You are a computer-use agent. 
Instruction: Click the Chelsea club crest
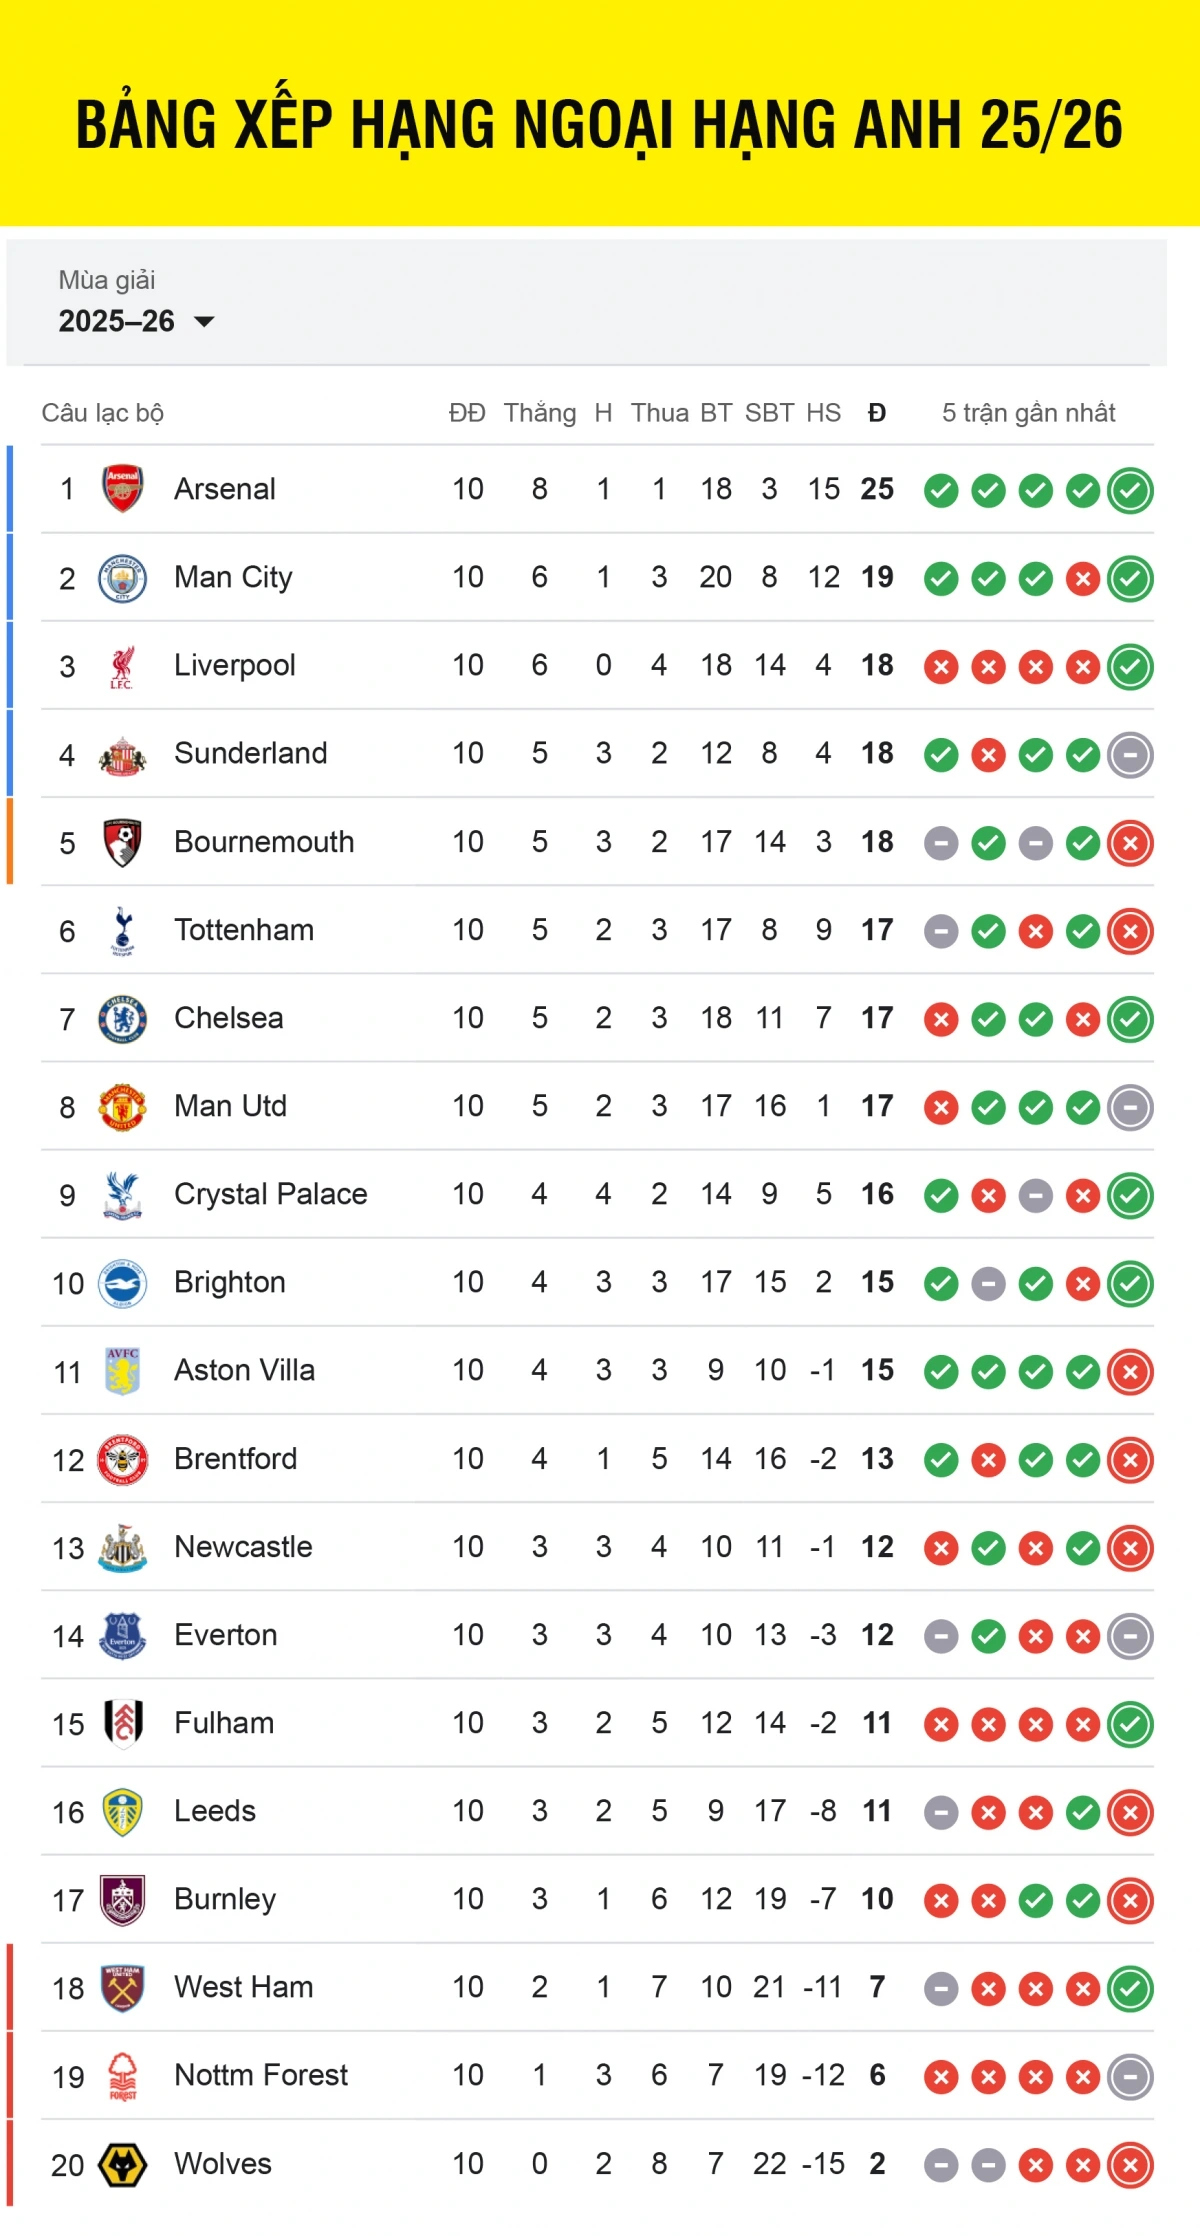[123, 1019]
